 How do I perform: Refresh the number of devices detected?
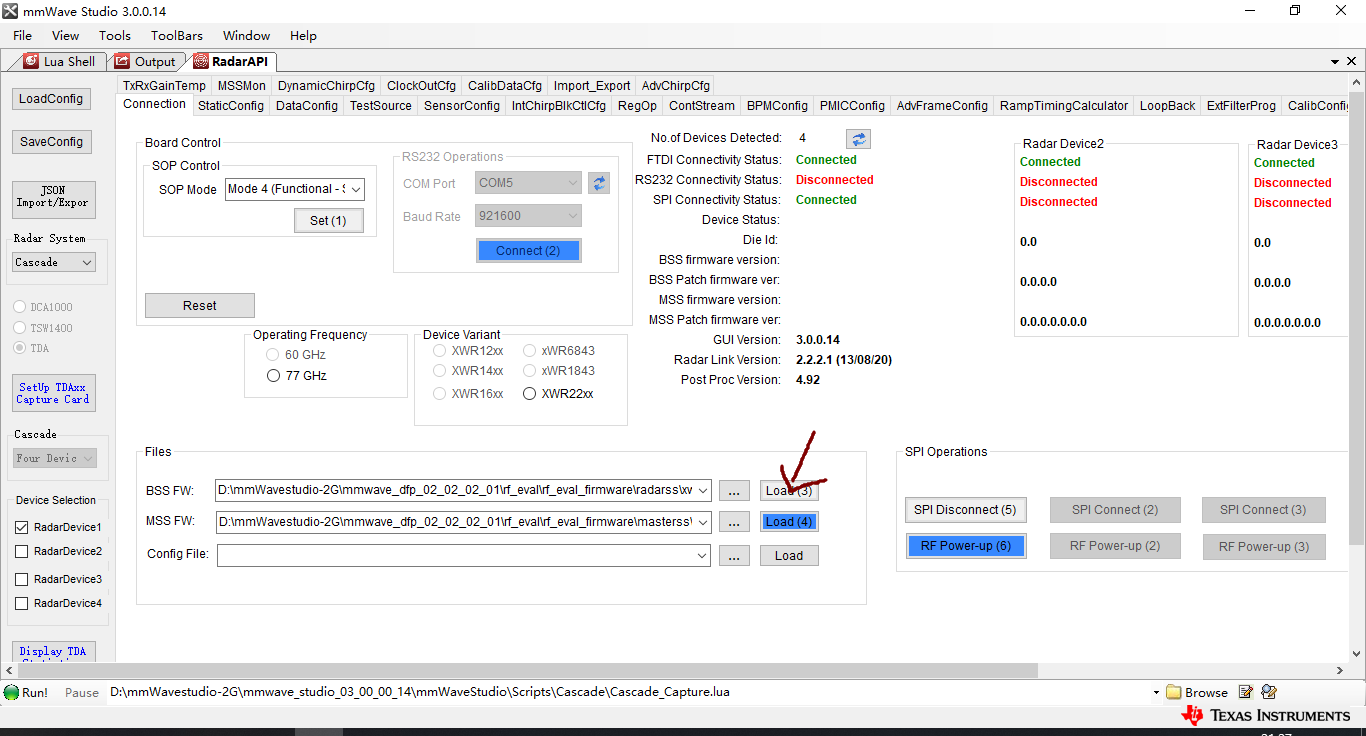click(x=858, y=139)
